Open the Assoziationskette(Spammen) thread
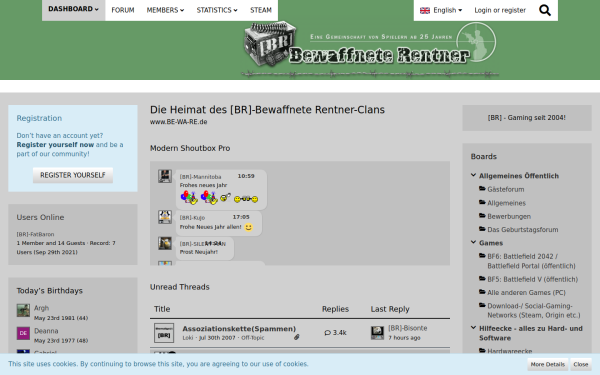 pyautogui.click(x=239, y=329)
